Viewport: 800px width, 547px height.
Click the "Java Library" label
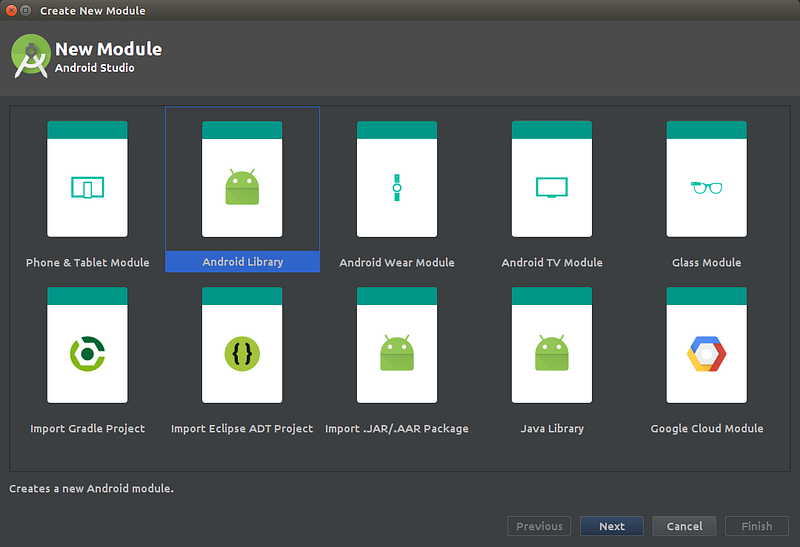coord(552,429)
